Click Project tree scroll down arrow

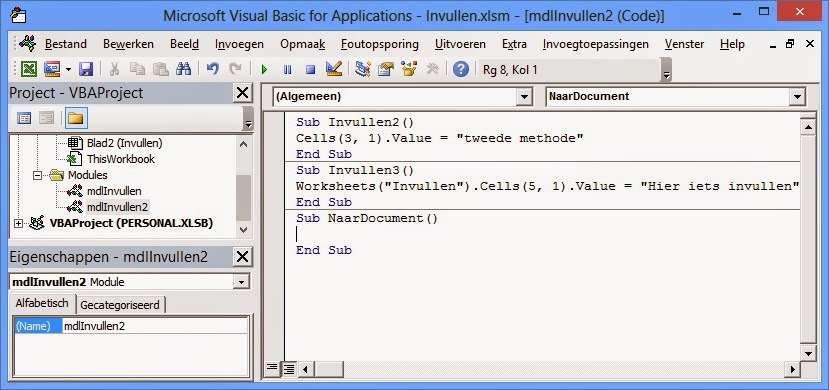[243, 229]
